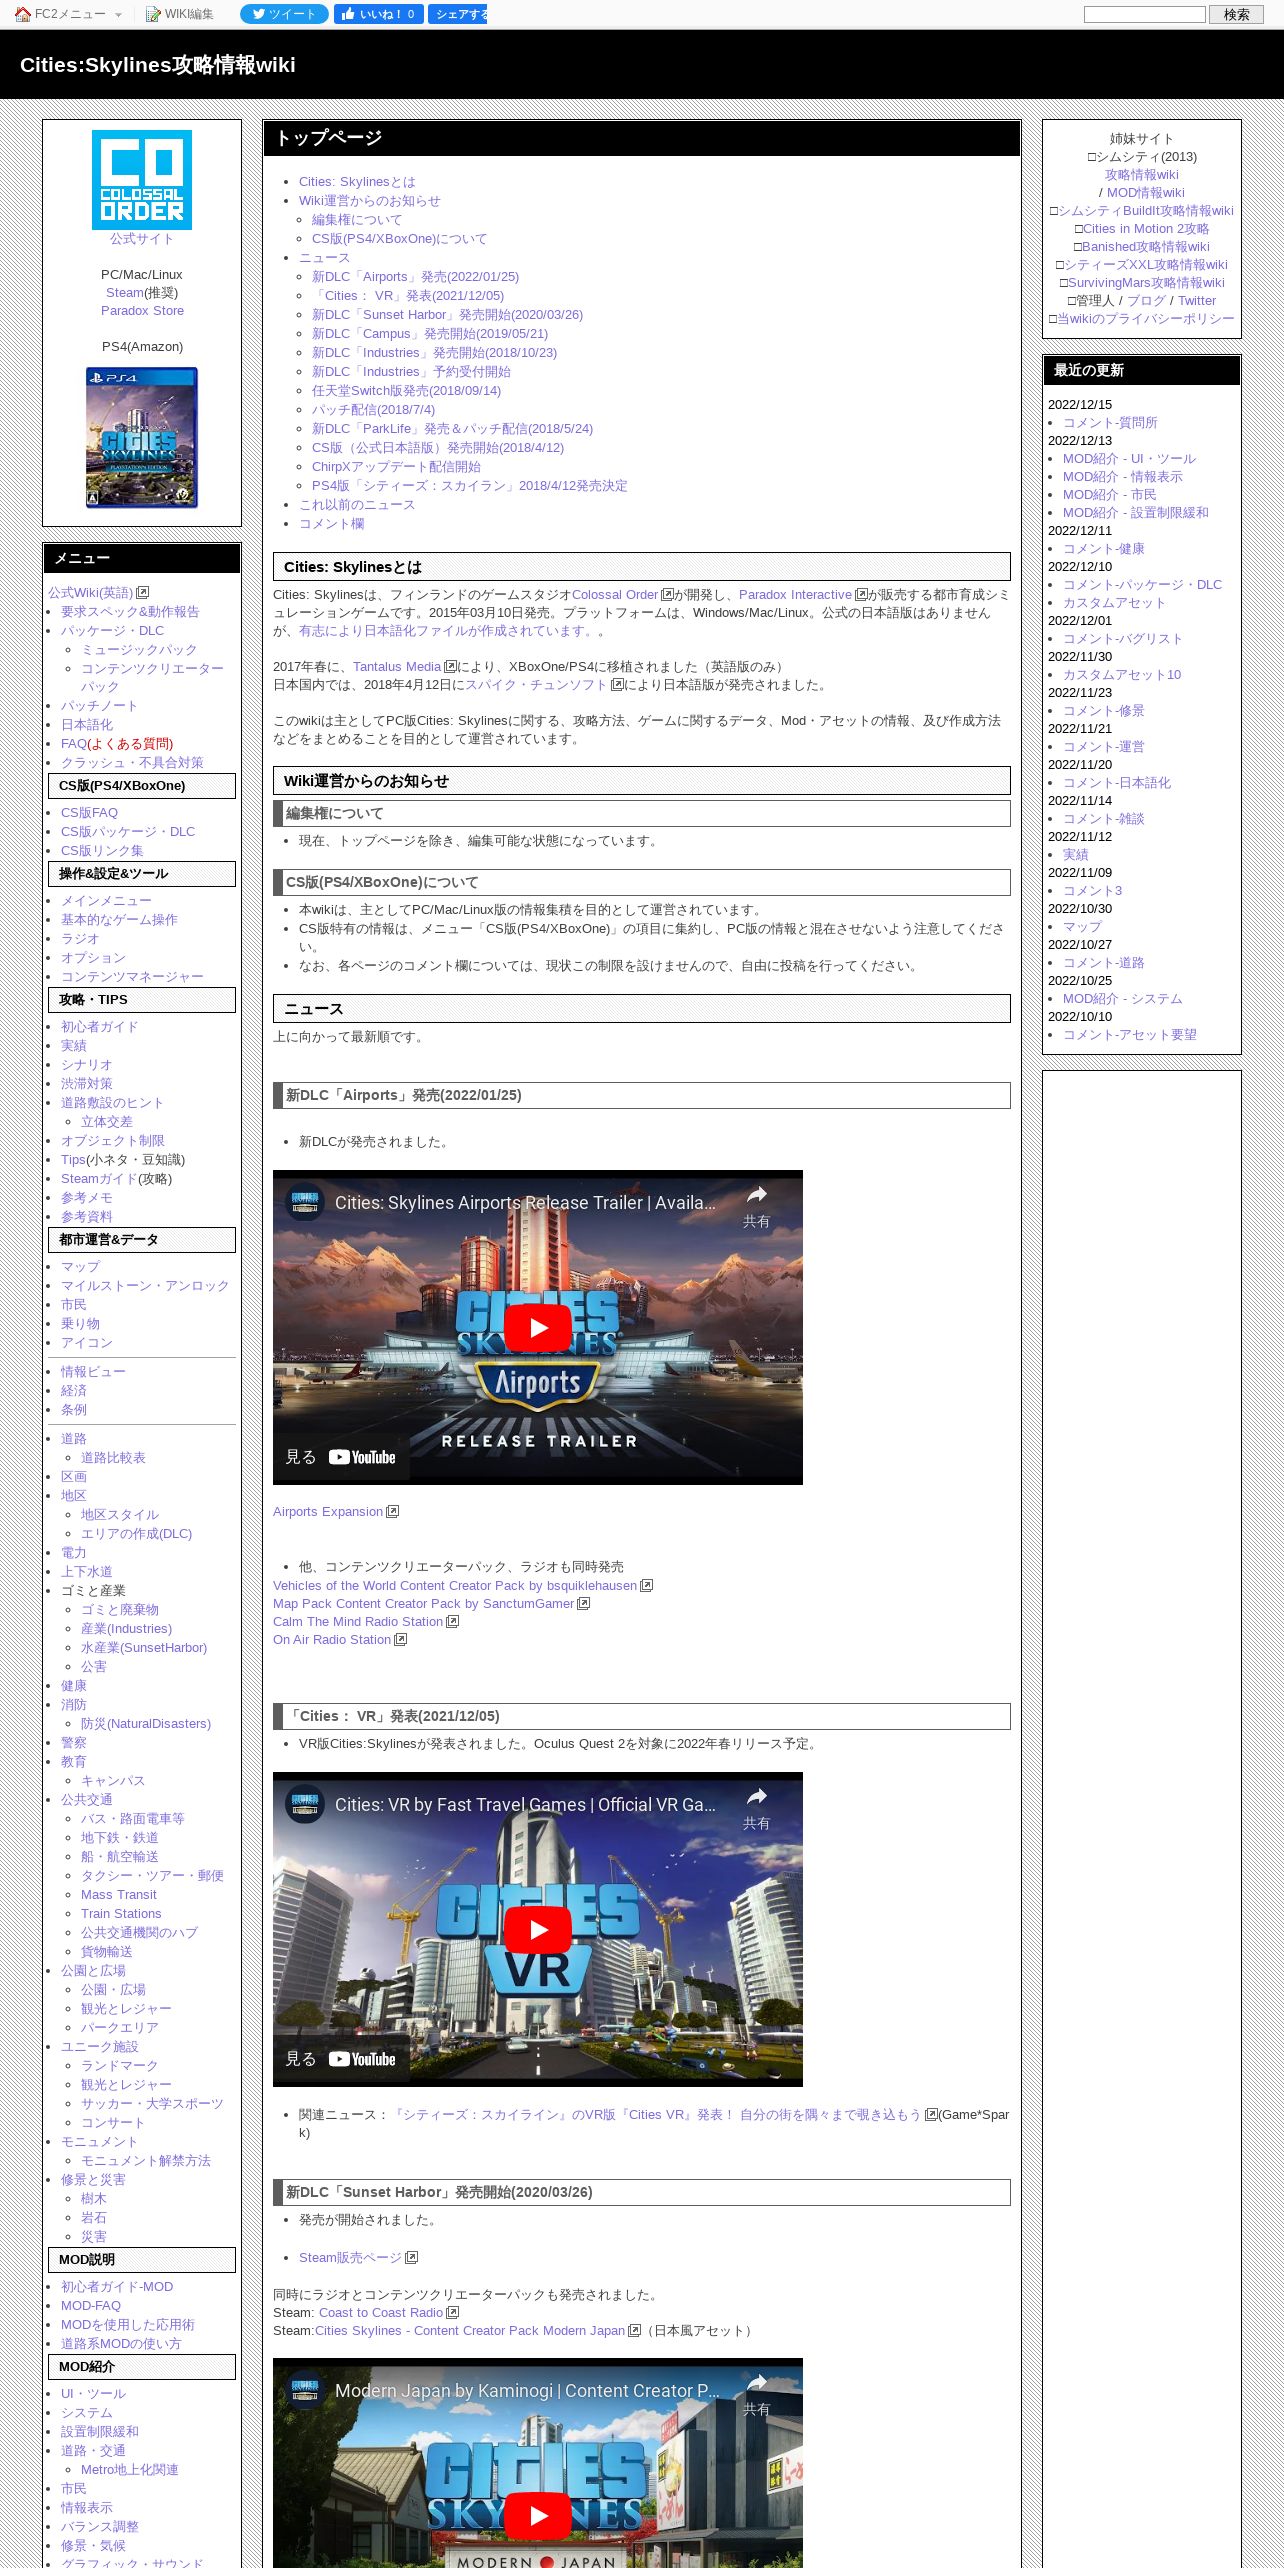Open FAQ(よくある質問) menu item
The image size is (1284, 2568).
[x=117, y=744]
